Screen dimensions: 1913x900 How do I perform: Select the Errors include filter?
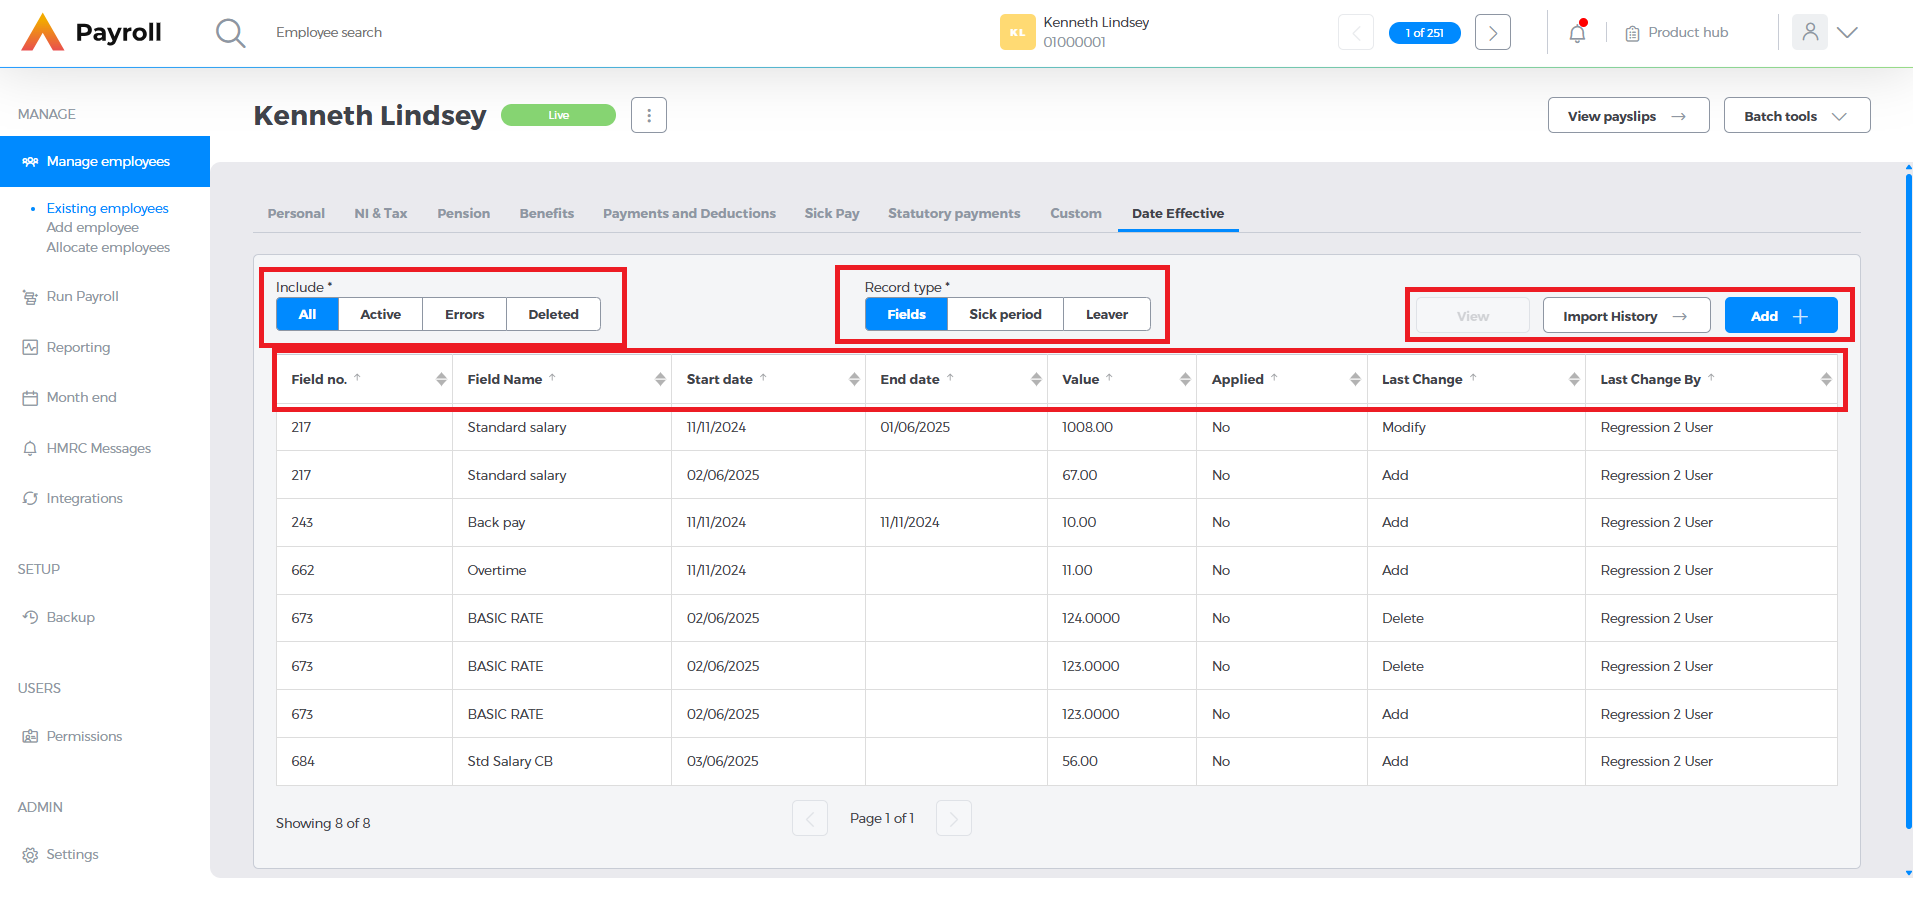click(464, 314)
